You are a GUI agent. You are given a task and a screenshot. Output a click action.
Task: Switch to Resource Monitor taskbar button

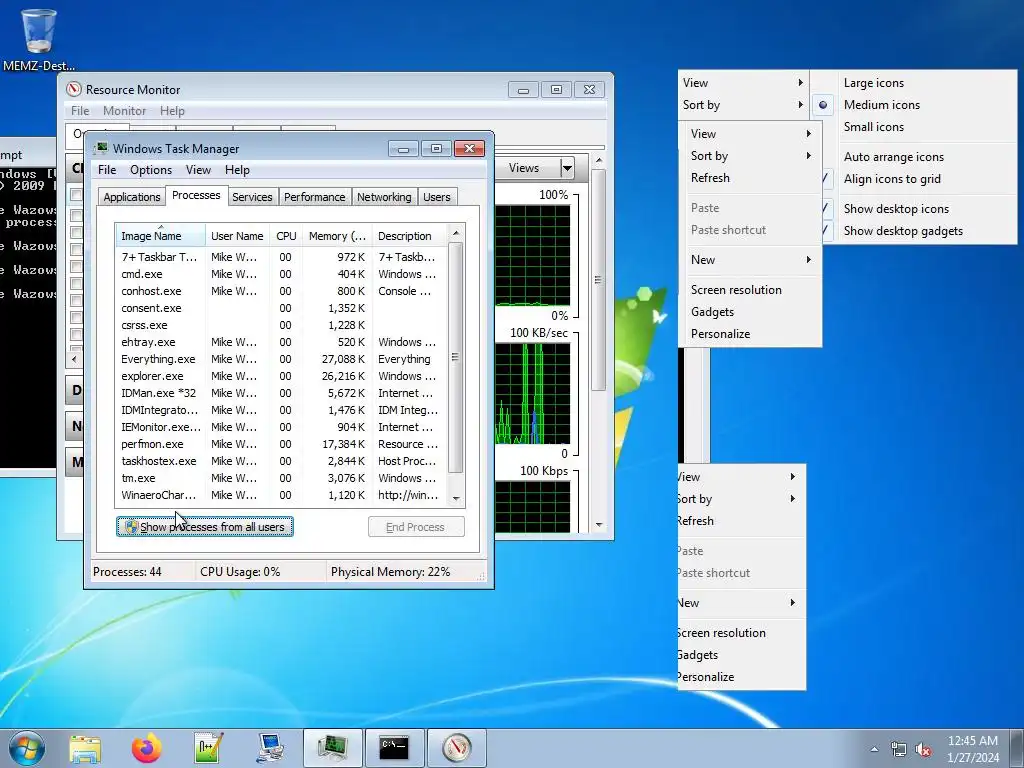[x=456, y=748]
